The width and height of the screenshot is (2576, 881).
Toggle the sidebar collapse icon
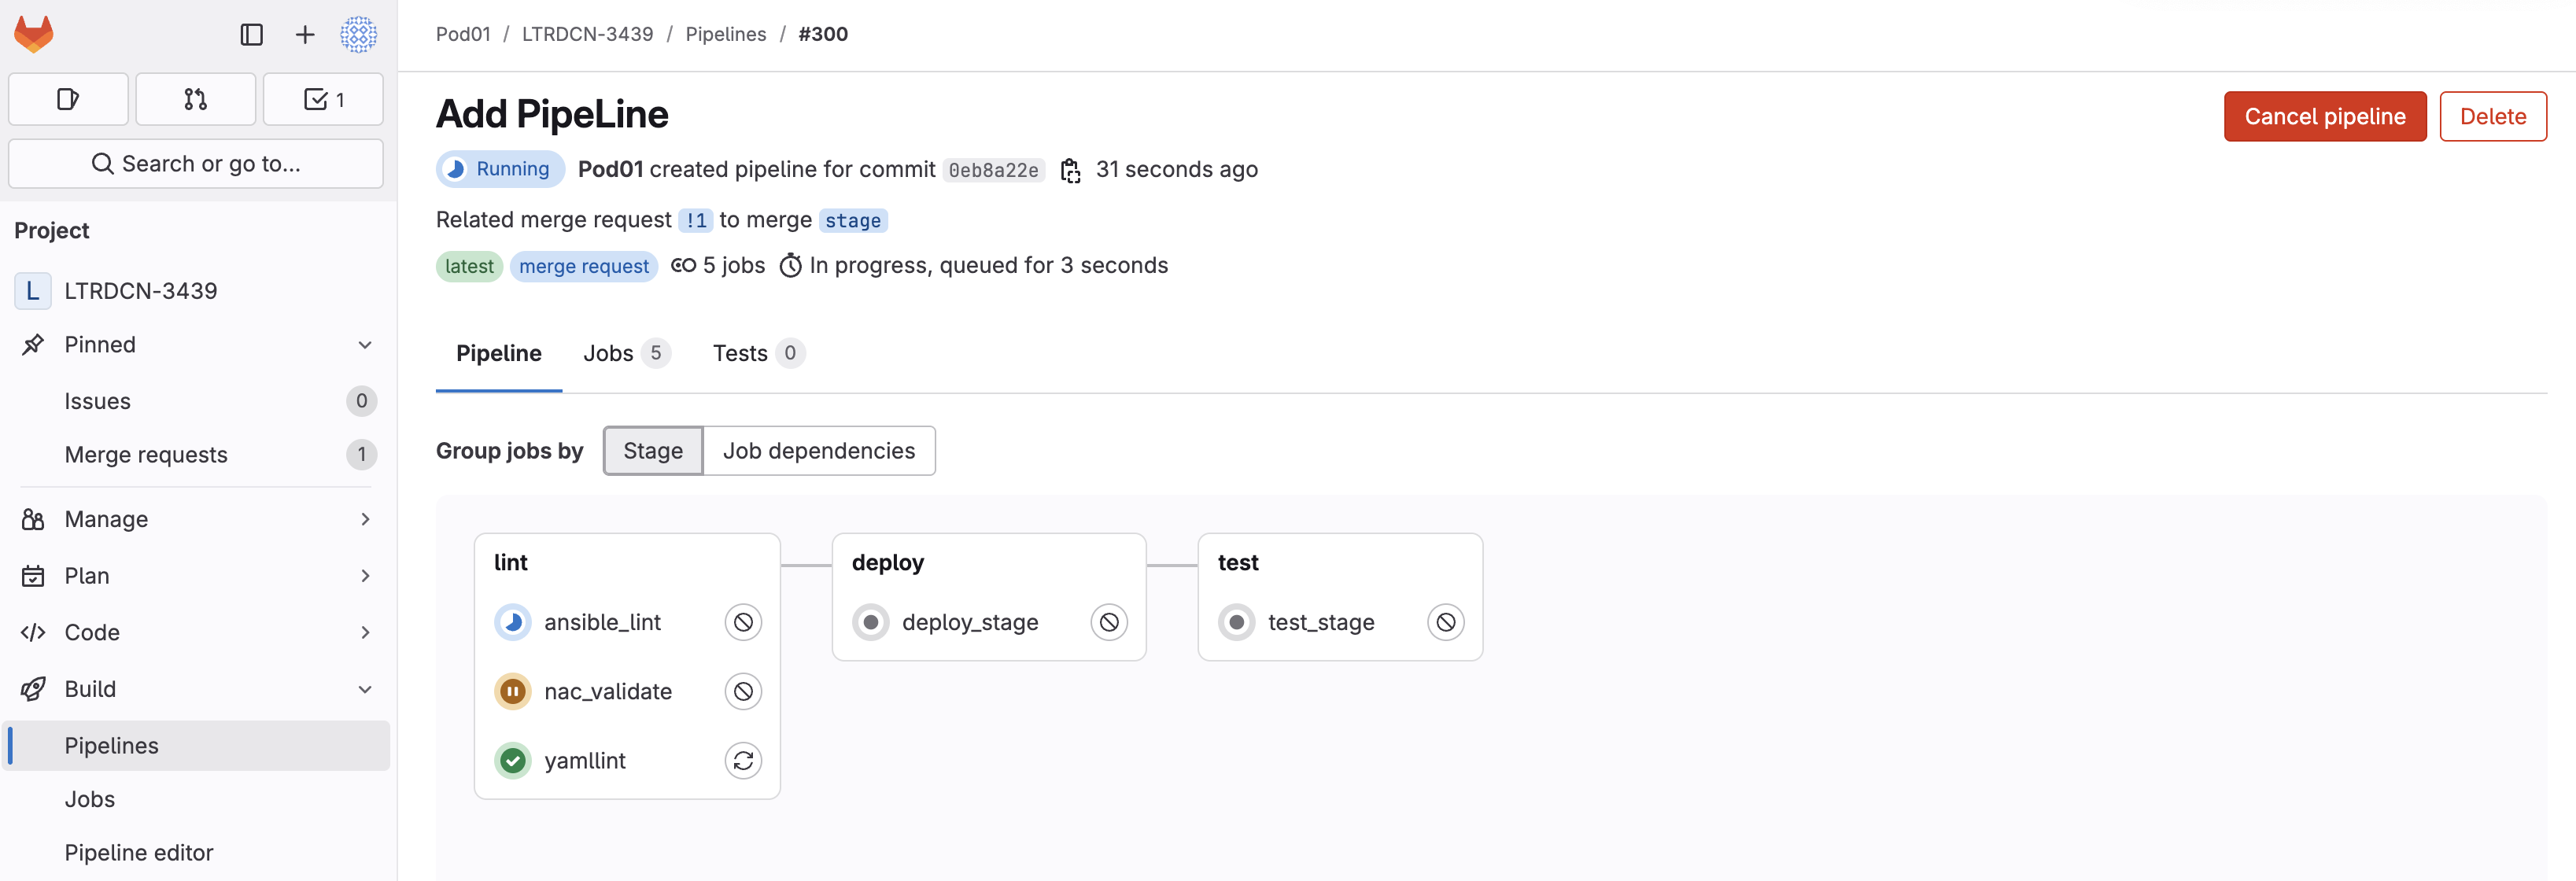pos(252,35)
